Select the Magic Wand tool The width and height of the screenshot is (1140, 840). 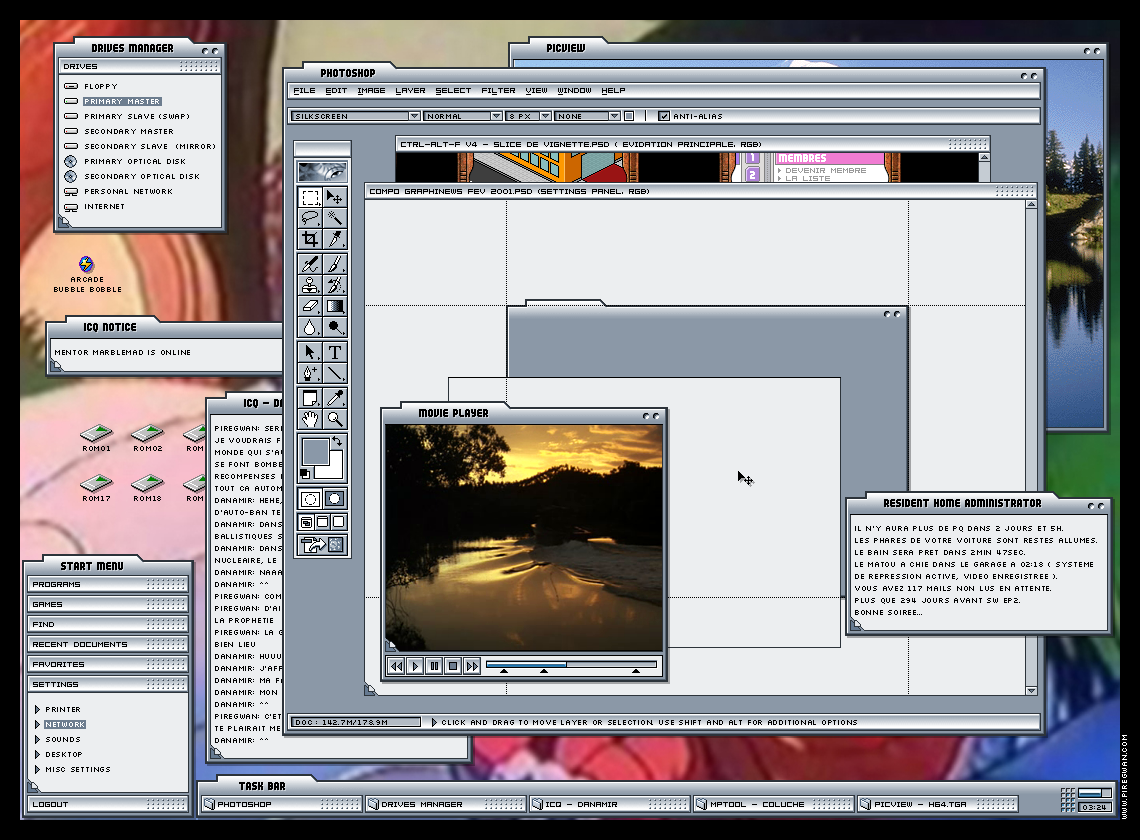point(334,218)
